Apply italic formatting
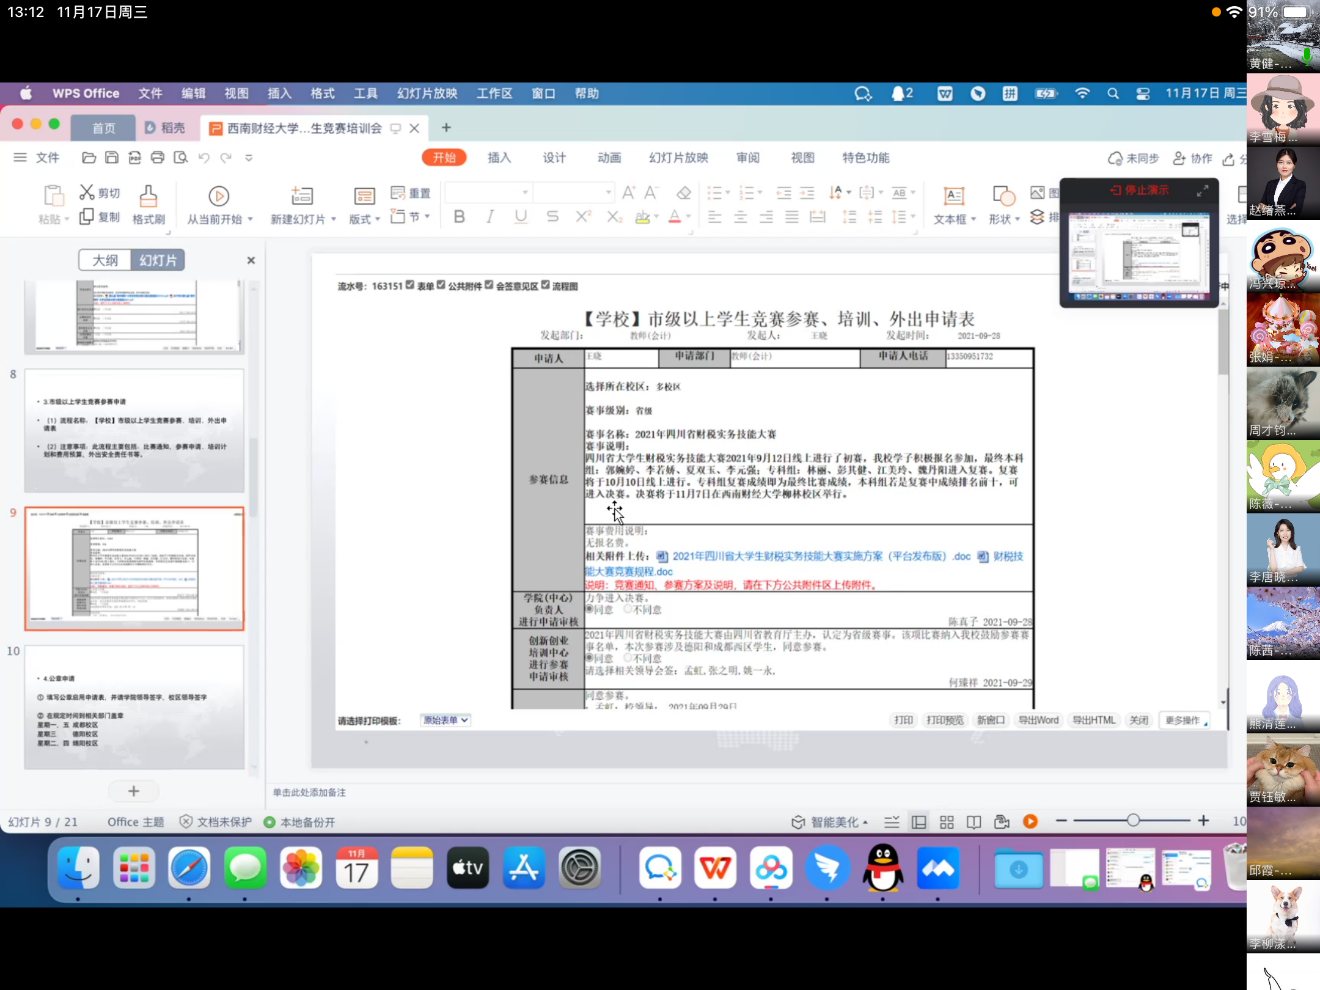The height and width of the screenshot is (990, 1320). pyautogui.click(x=490, y=217)
